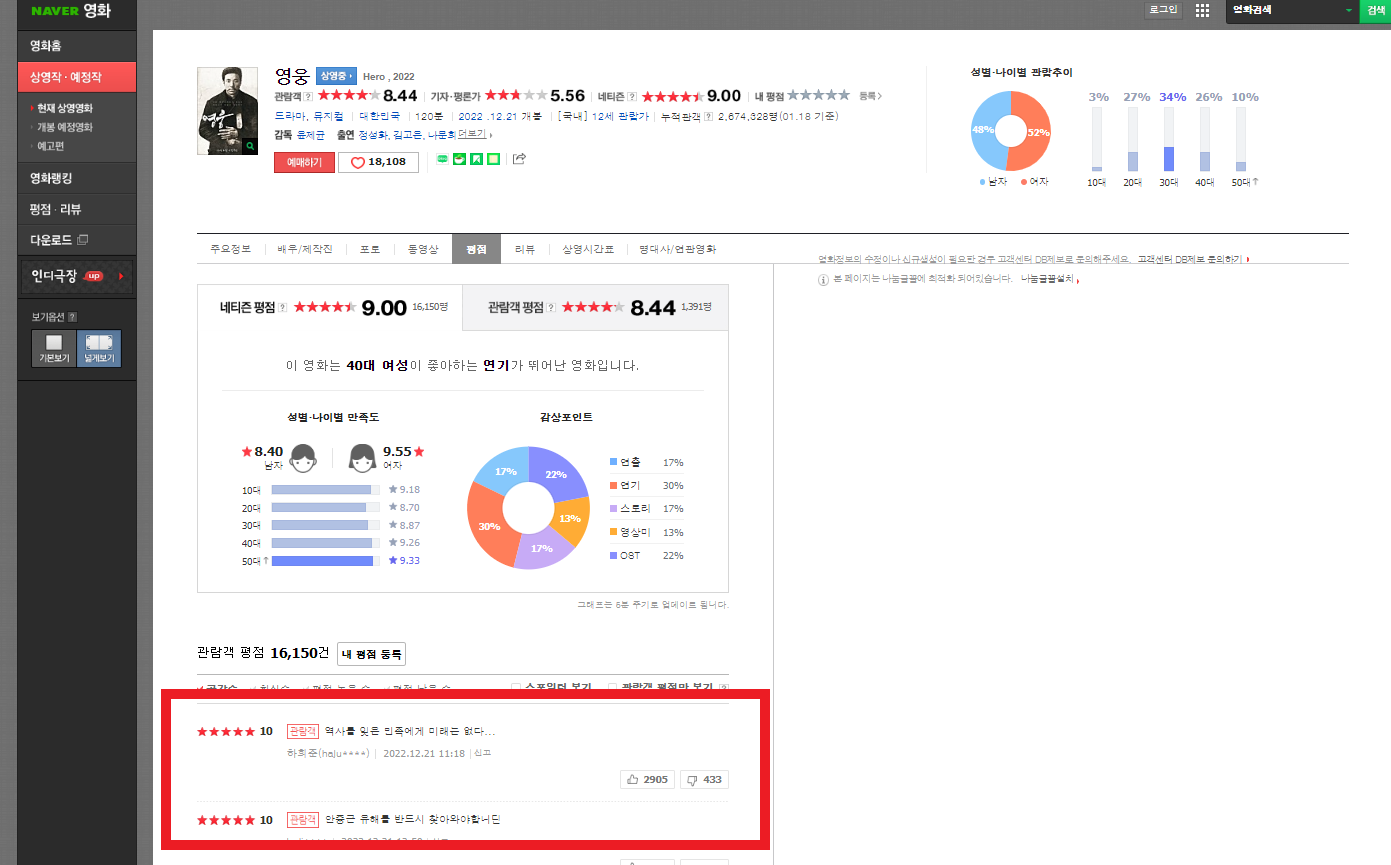Open 영화랭킹 in the sidebar
The height and width of the screenshot is (865, 1391).
tap(76, 178)
